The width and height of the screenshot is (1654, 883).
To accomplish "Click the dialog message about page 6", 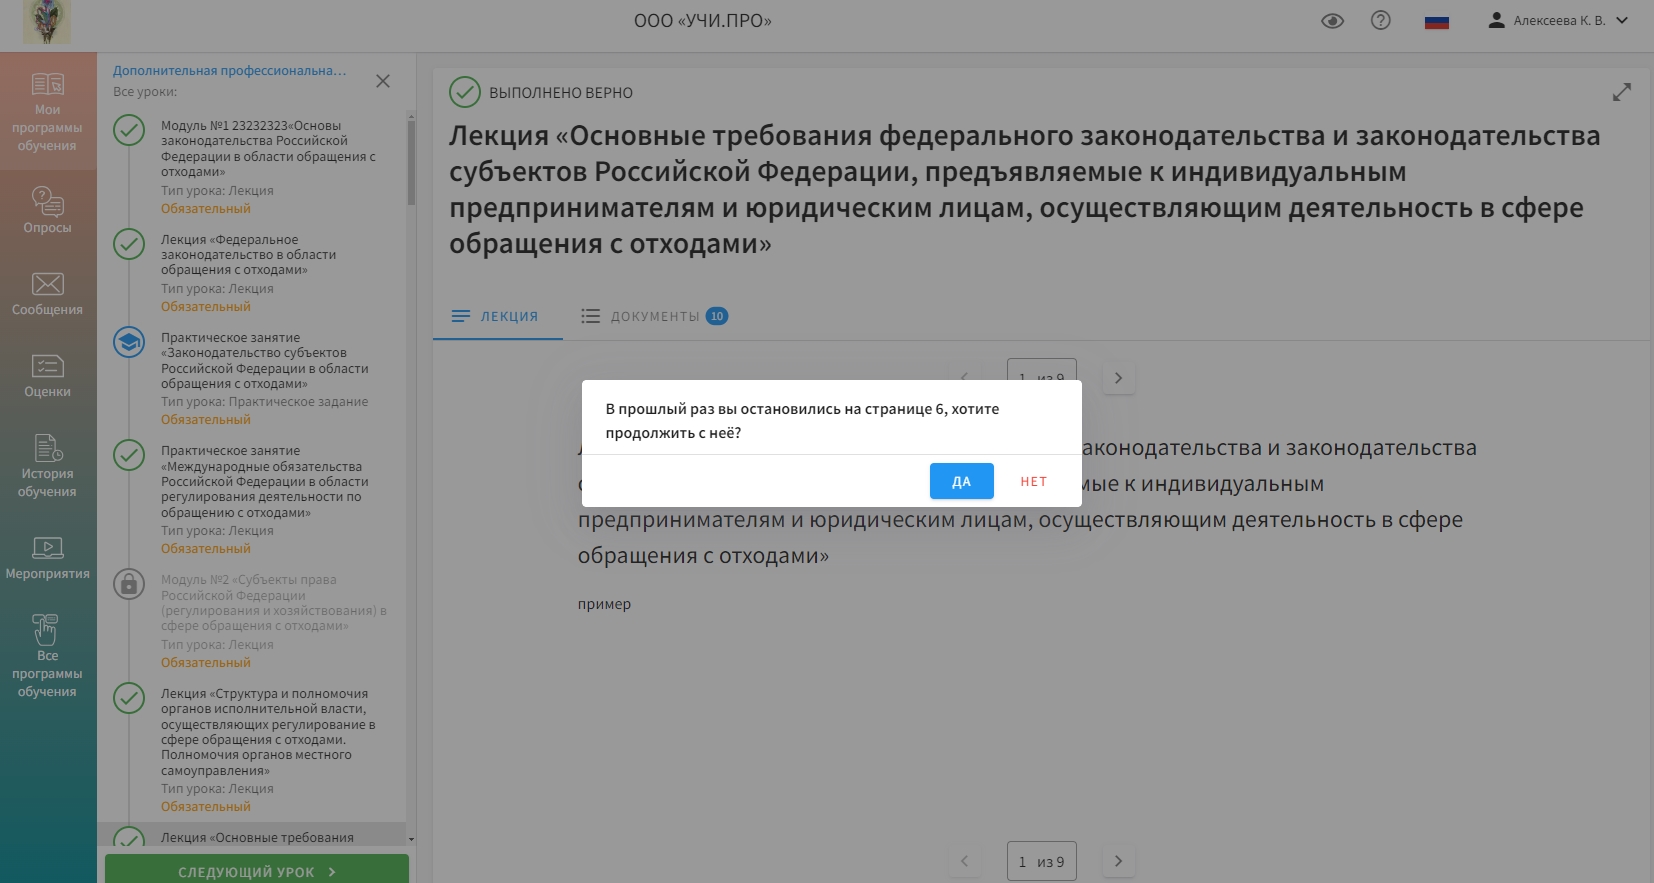I will (x=802, y=421).
